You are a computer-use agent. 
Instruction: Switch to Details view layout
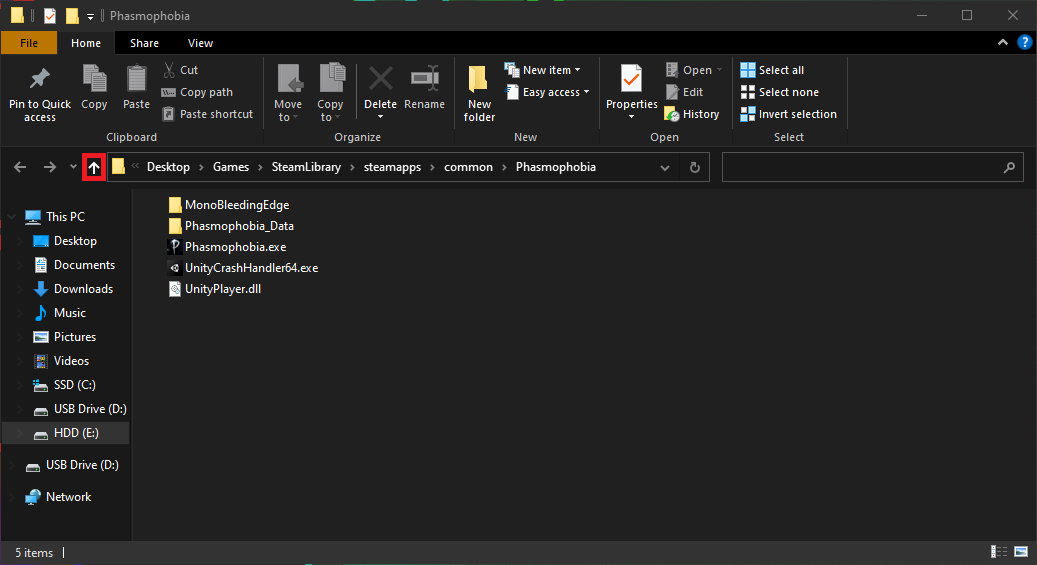tap(999, 552)
